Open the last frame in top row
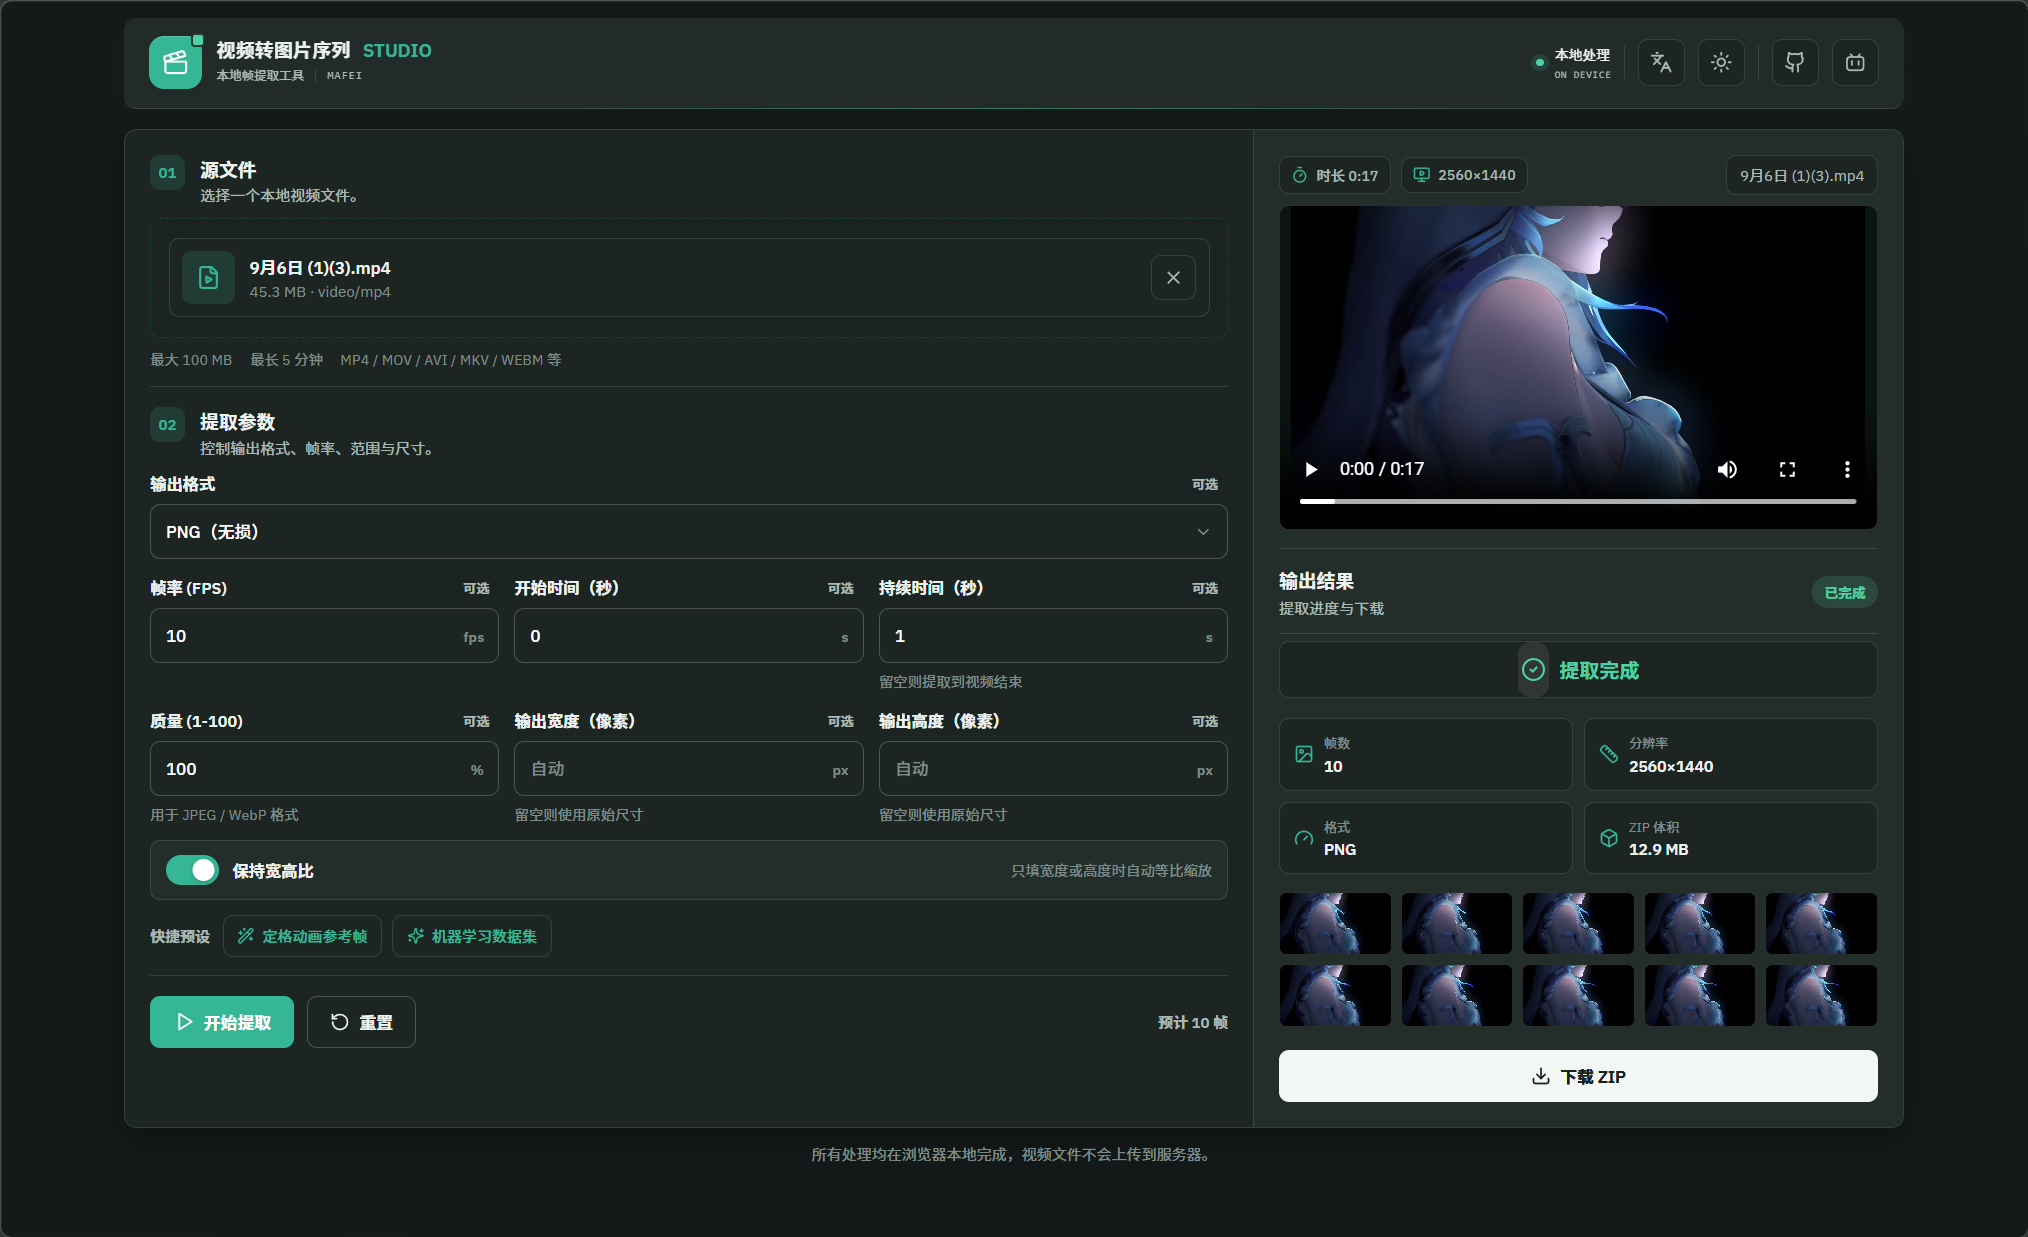Screen dimensions: 2028x1237 [x=1821, y=923]
